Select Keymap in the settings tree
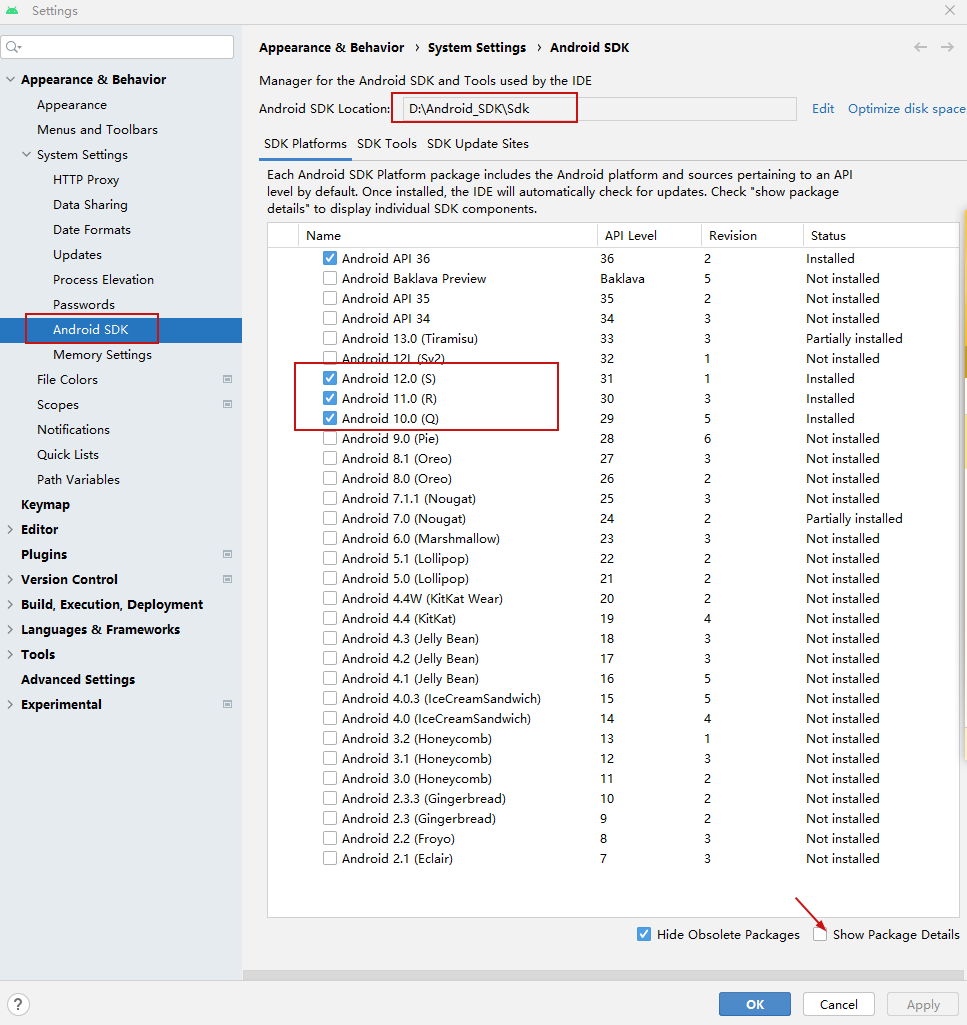This screenshot has height=1025, width=967. click(45, 505)
